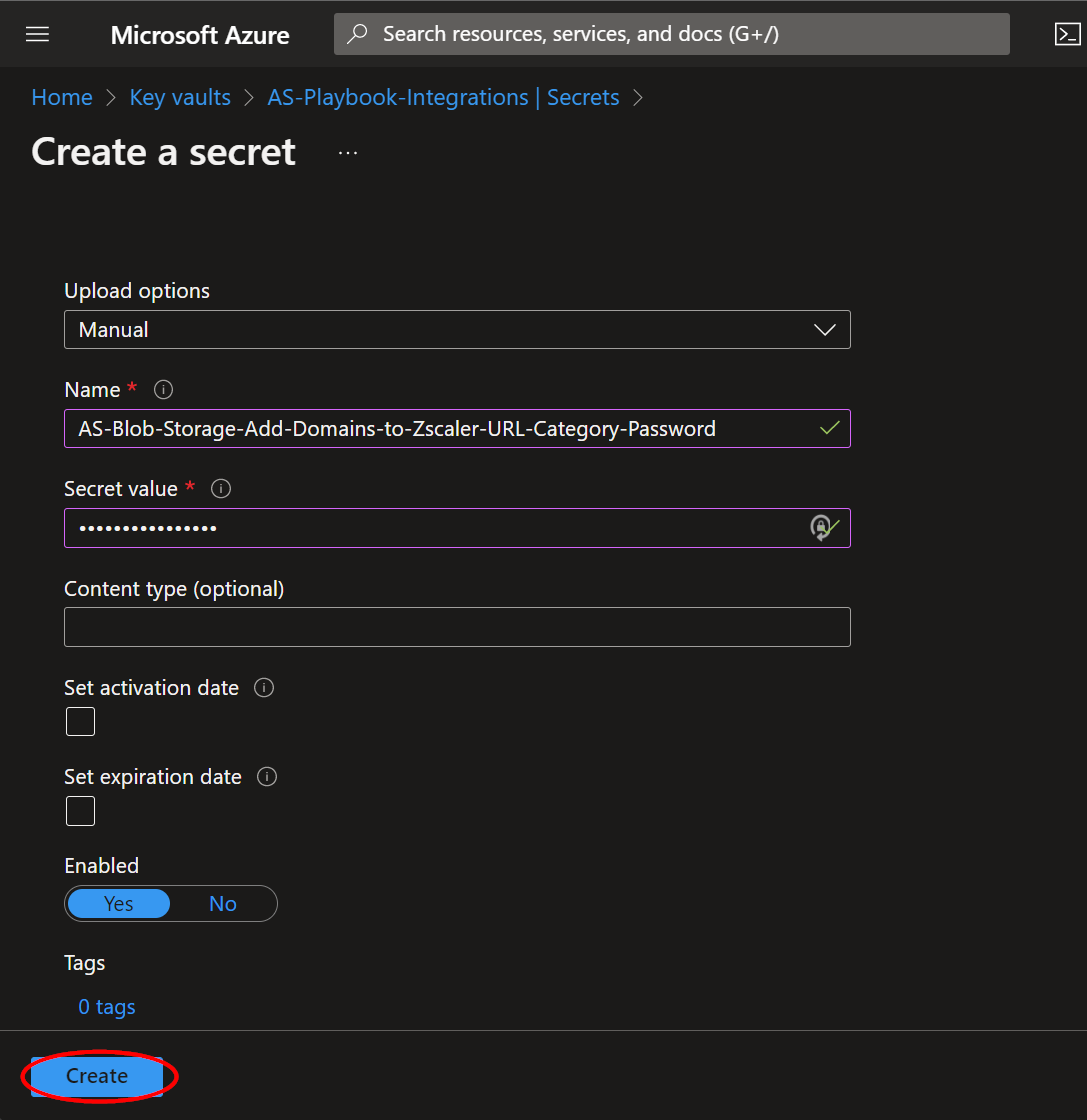
Task: Click the Create button
Action: (97, 1076)
